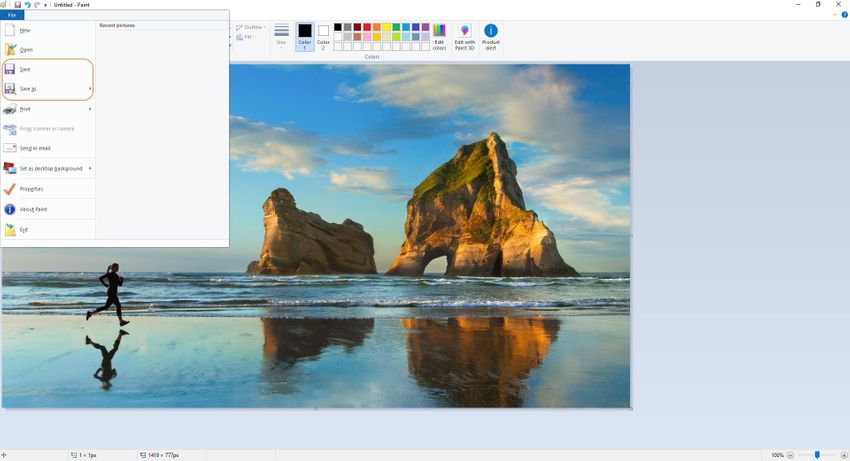Choose Open from the File menu

[x=26, y=49]
